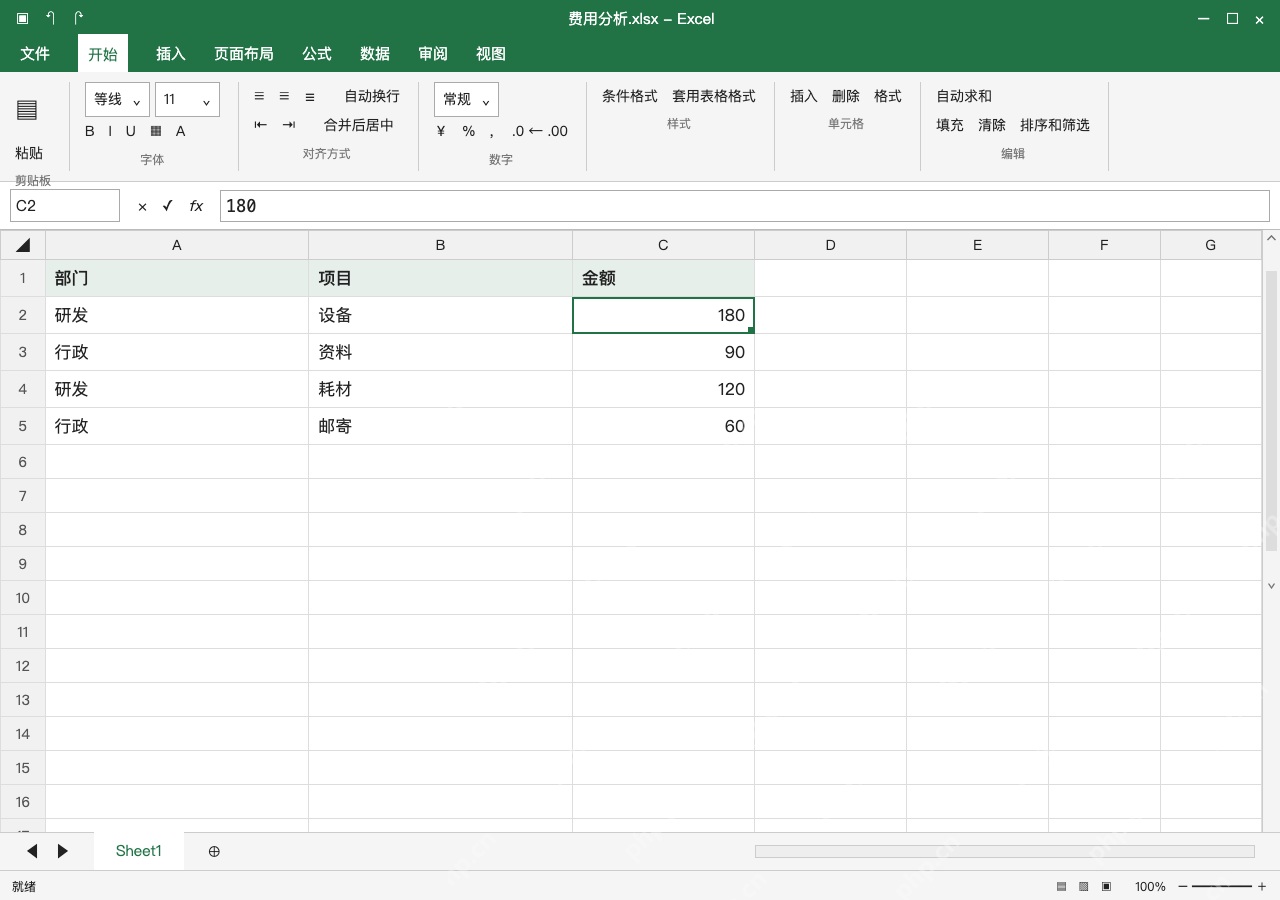Click the redo arrow in the title bar
1280x900 pixels.
pos(78,18)
